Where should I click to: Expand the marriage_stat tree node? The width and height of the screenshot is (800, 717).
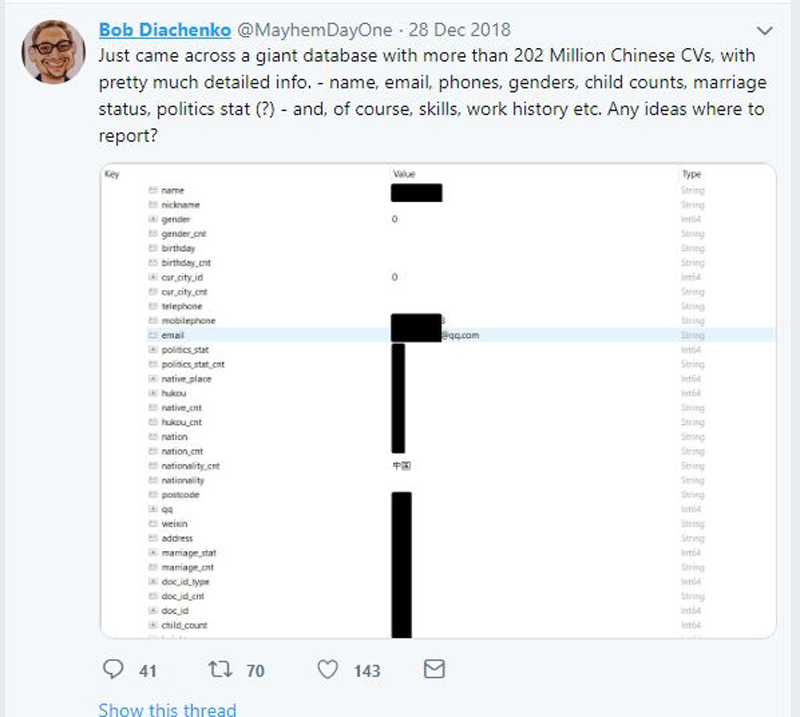(153, 553)
